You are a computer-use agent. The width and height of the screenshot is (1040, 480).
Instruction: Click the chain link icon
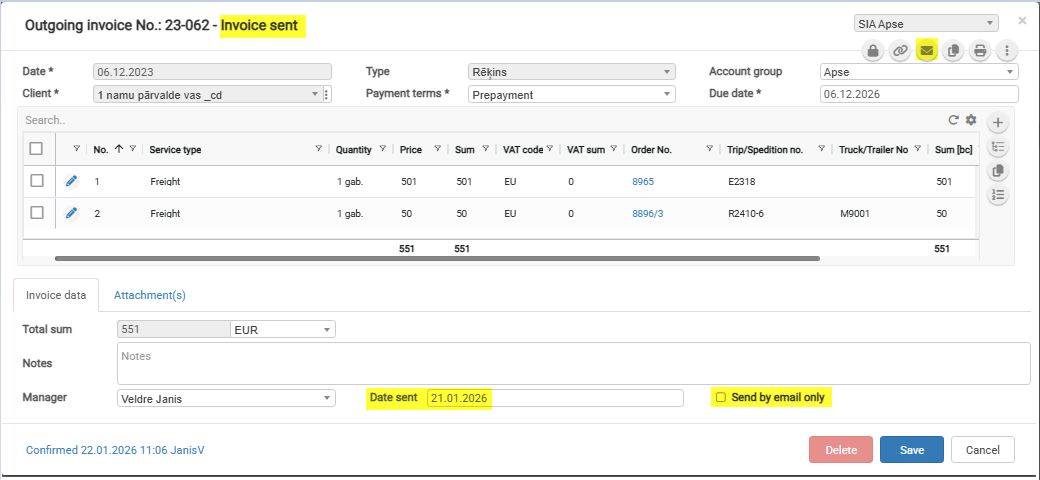pyautogui.click(x=900, y=51)
